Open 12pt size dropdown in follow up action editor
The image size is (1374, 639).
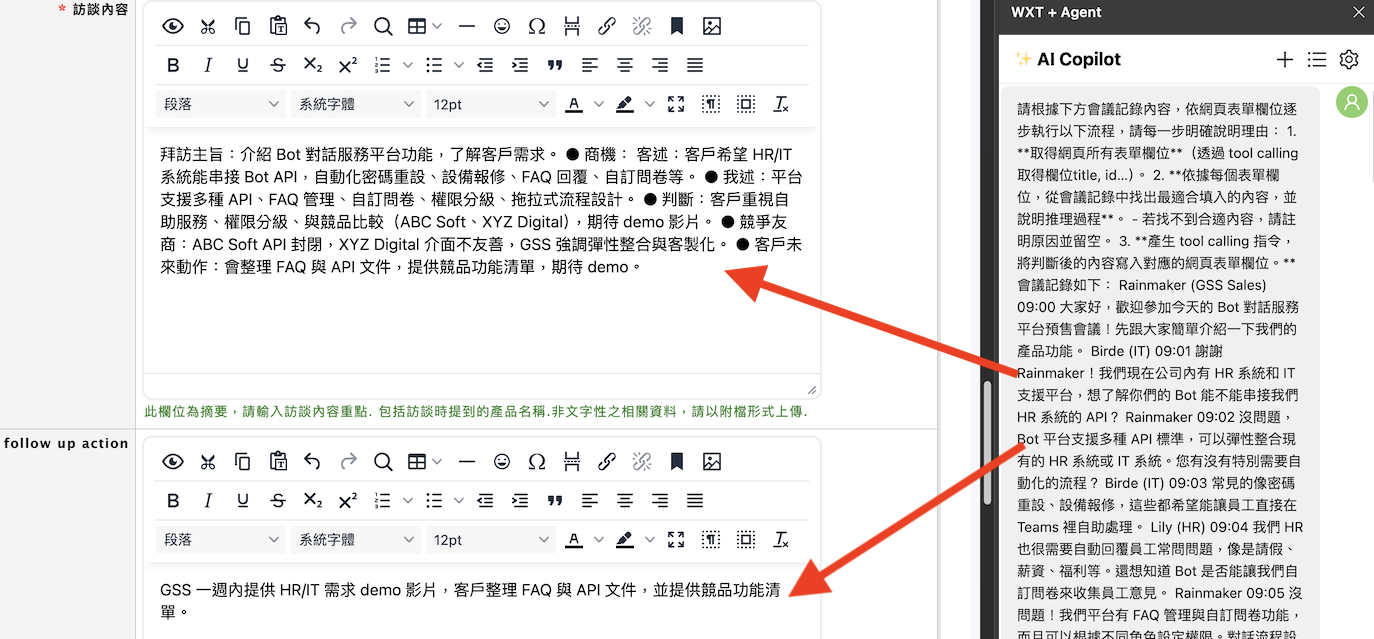coord(490,539)
